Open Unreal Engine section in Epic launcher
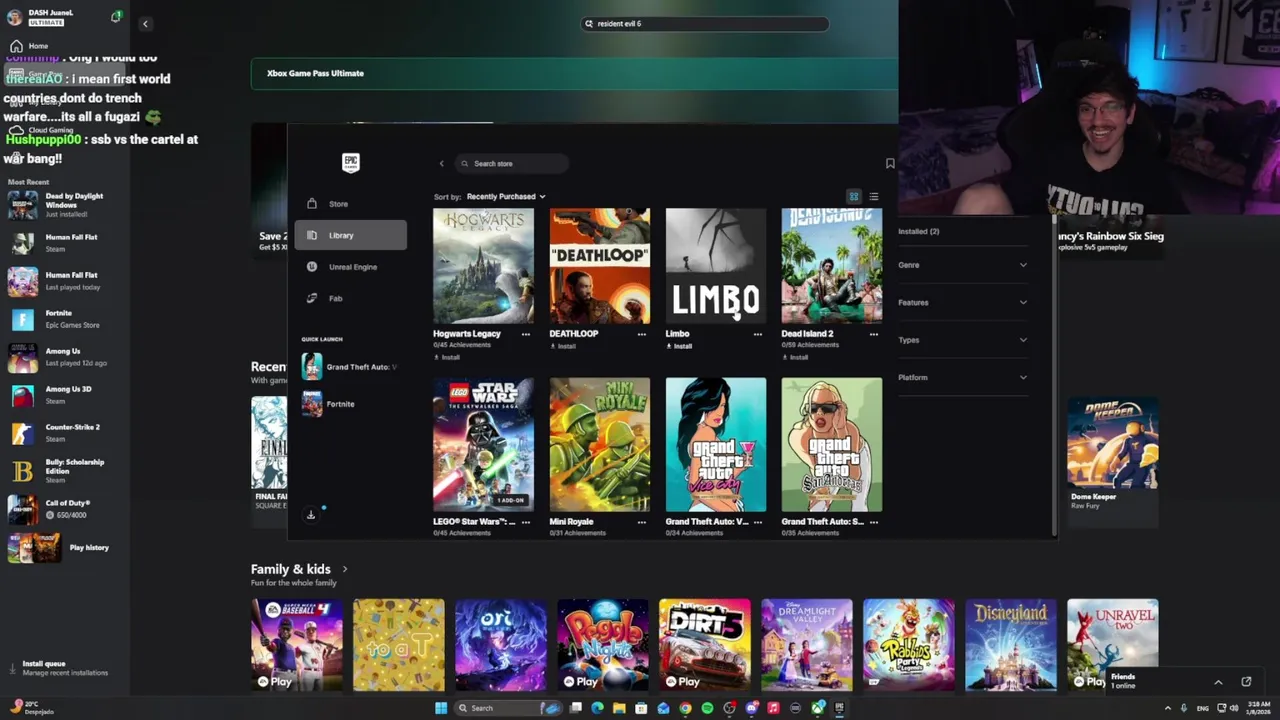Image resolution: width=1280 pixels, height=720 pixels. 350,267
